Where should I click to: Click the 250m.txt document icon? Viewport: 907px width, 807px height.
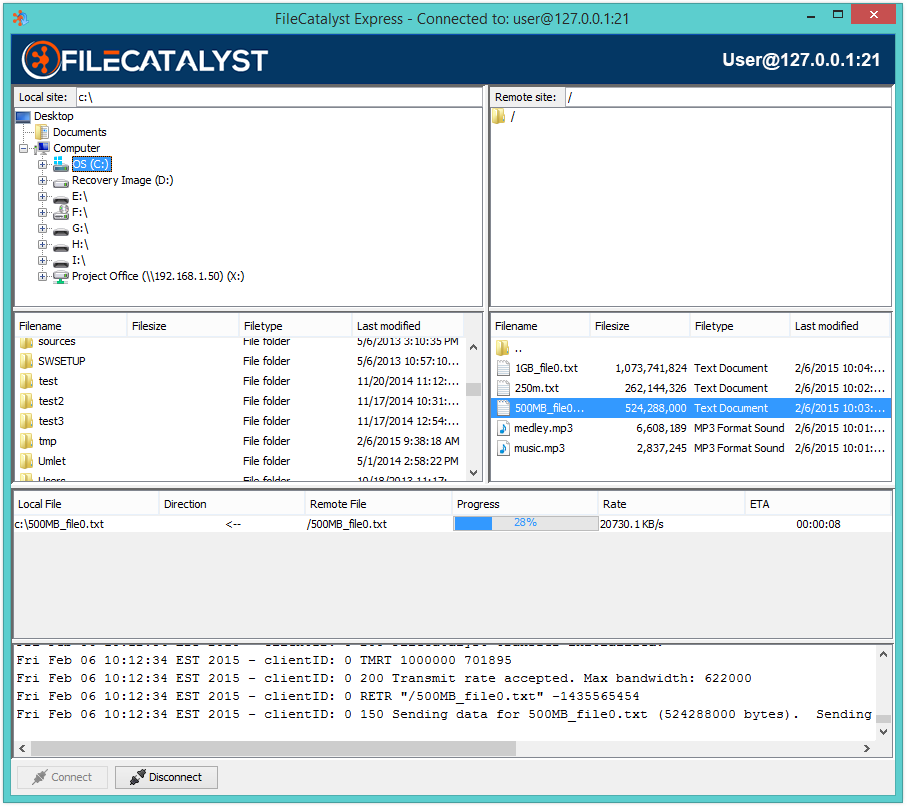pos(504,388)
